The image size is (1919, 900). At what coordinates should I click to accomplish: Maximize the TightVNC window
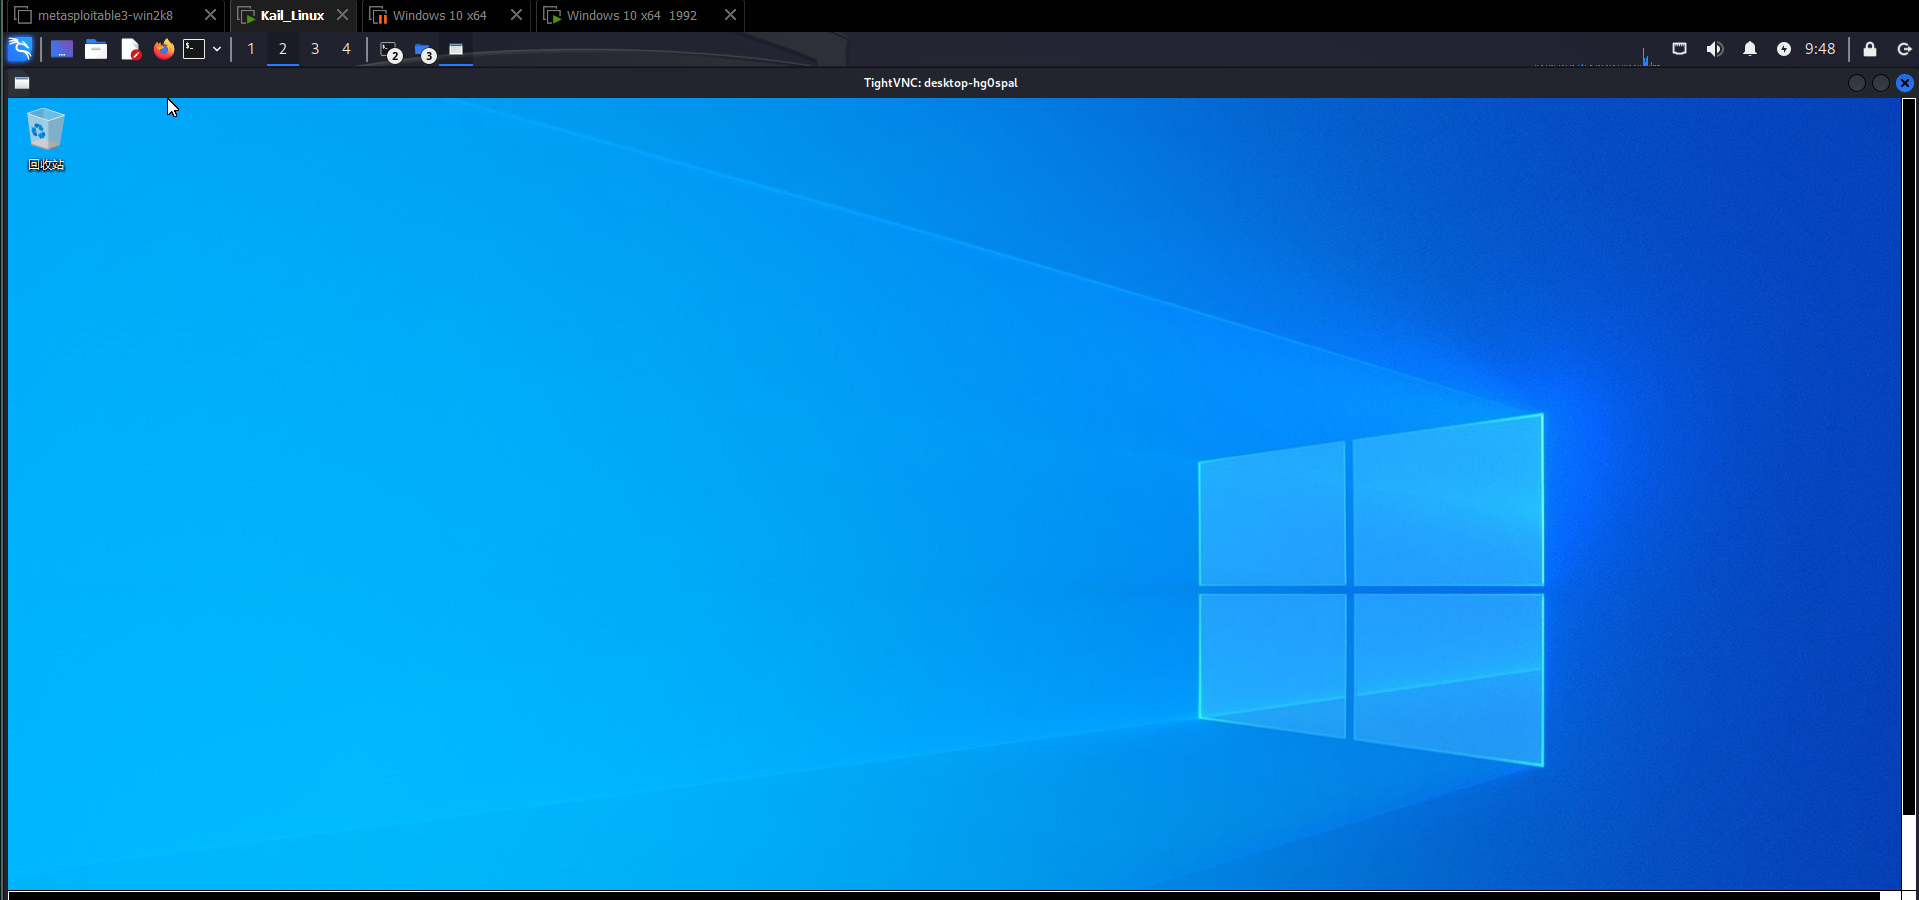point(1881,83)
